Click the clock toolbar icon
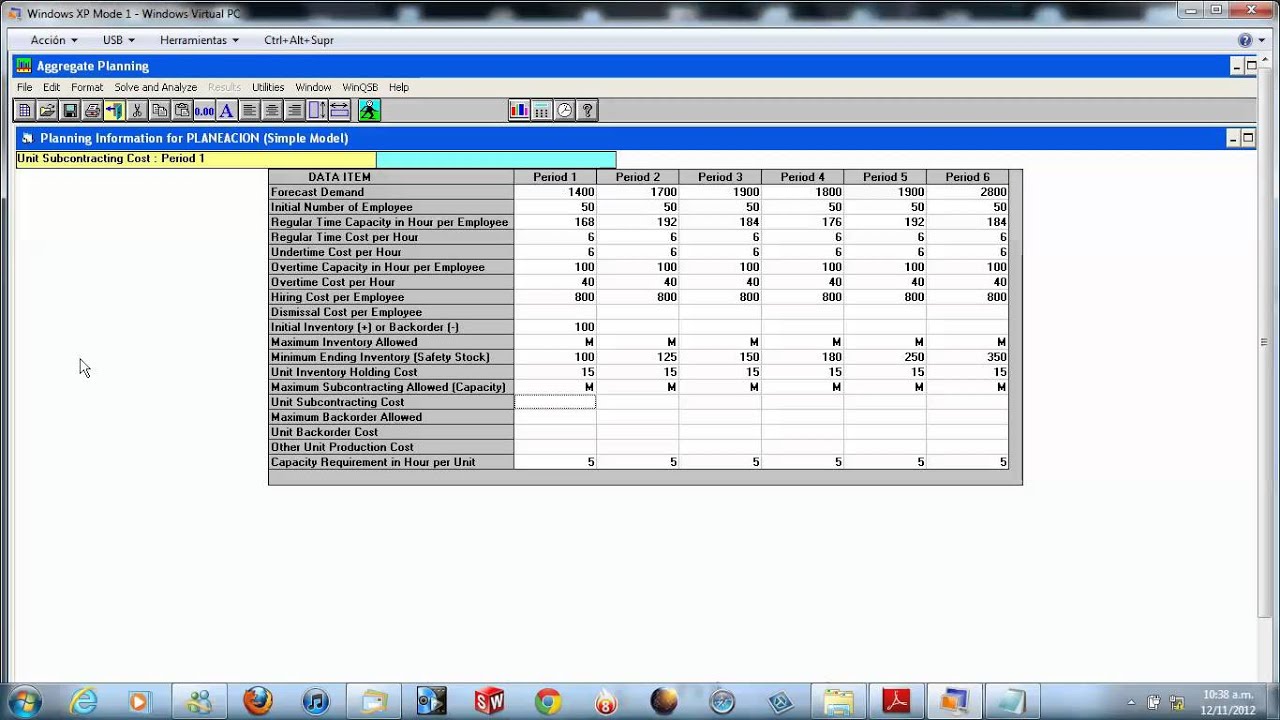This screenshot has width=1280, height=720. coord(565,110)
